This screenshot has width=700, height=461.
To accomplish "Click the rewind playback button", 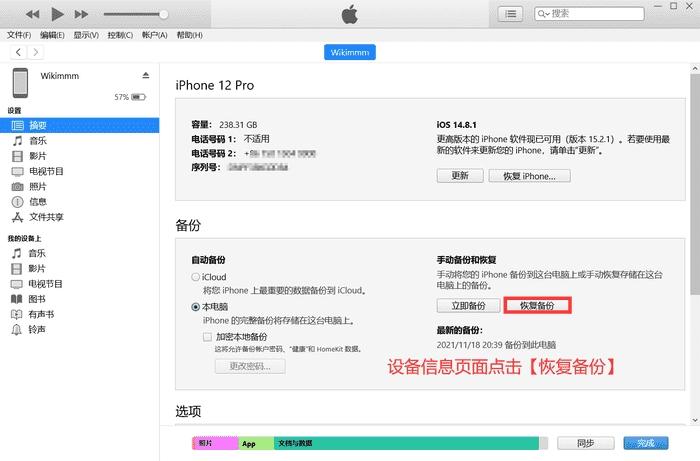I will click(x=33, y=14).
